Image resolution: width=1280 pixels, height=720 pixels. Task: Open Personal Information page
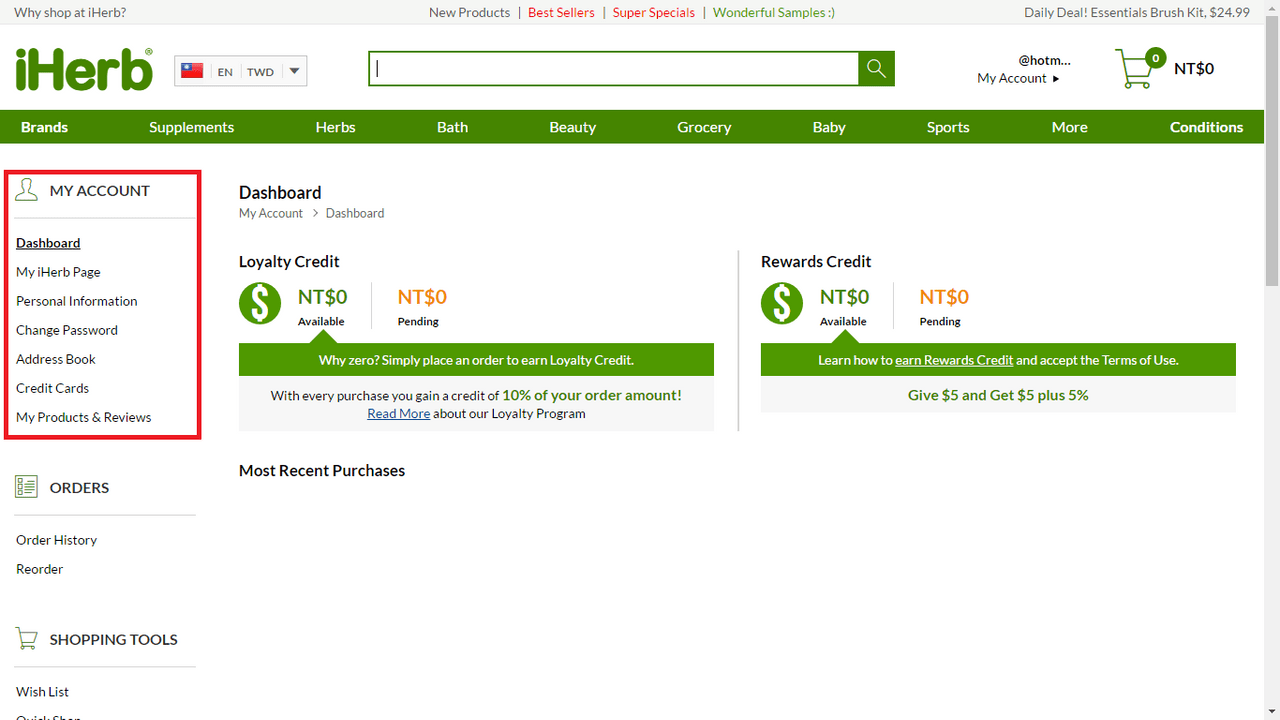coord(77,301)
